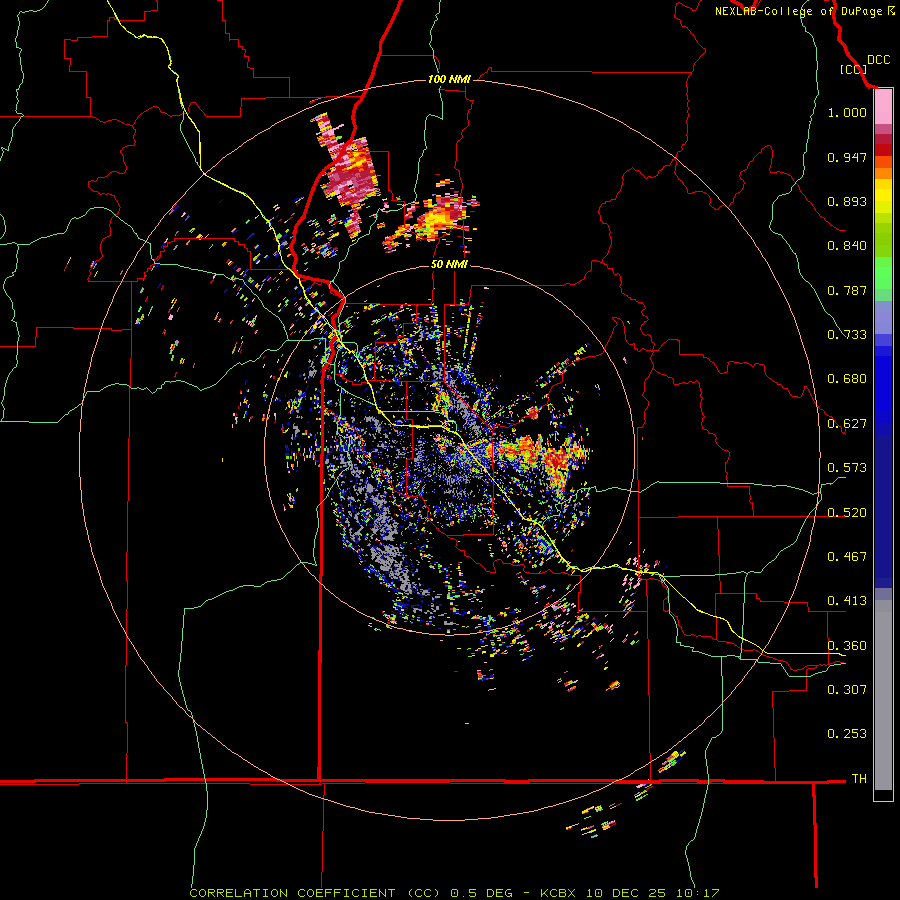Click the 0.627 scale value

(847, 424)
